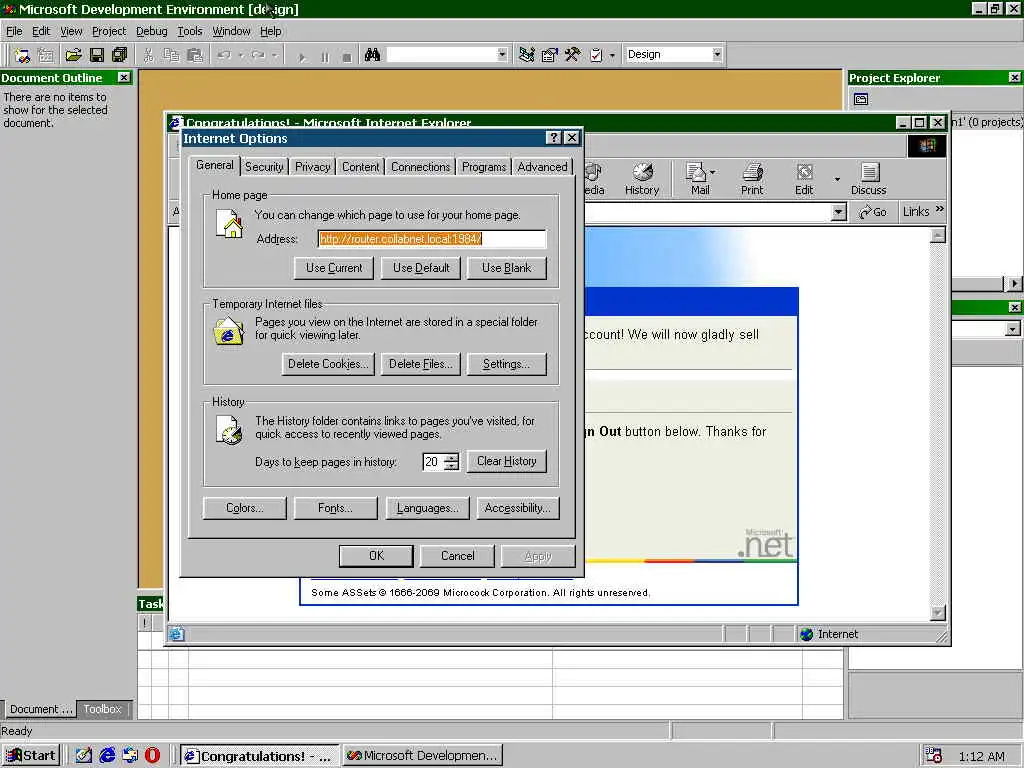Viewport: 1024px width, 768px height.
Task: Click the Discuss button in Internet Explorer
Action: tap(869, 179)
